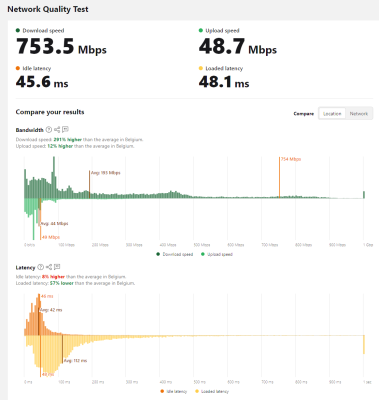Open the Bandwidth help question-mark icon
Viewport: 379px width, 400px height.
tap(49, 129)
